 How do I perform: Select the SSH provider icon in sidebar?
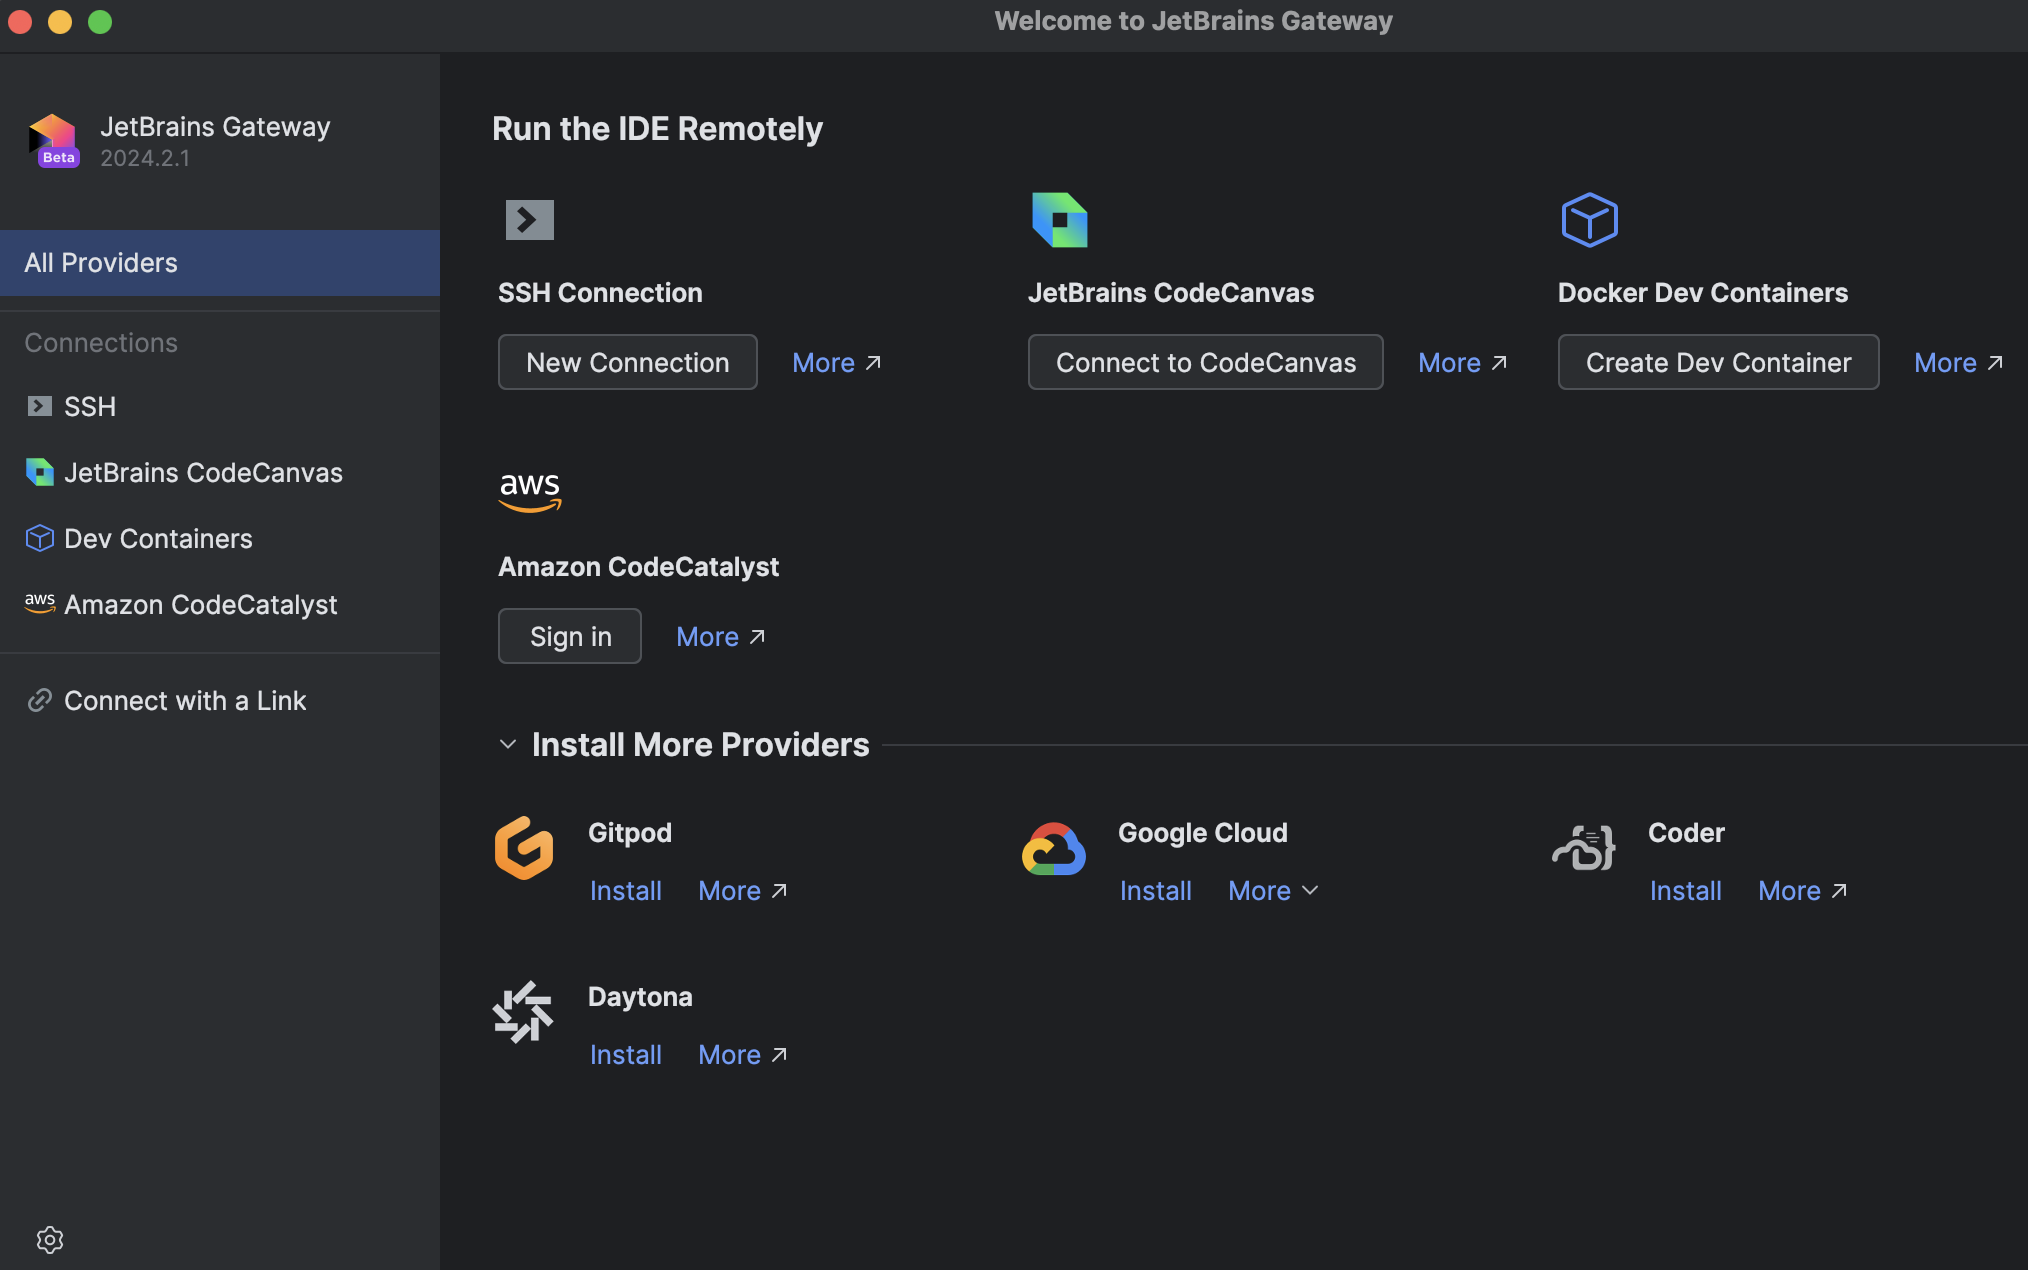[39, 406]
